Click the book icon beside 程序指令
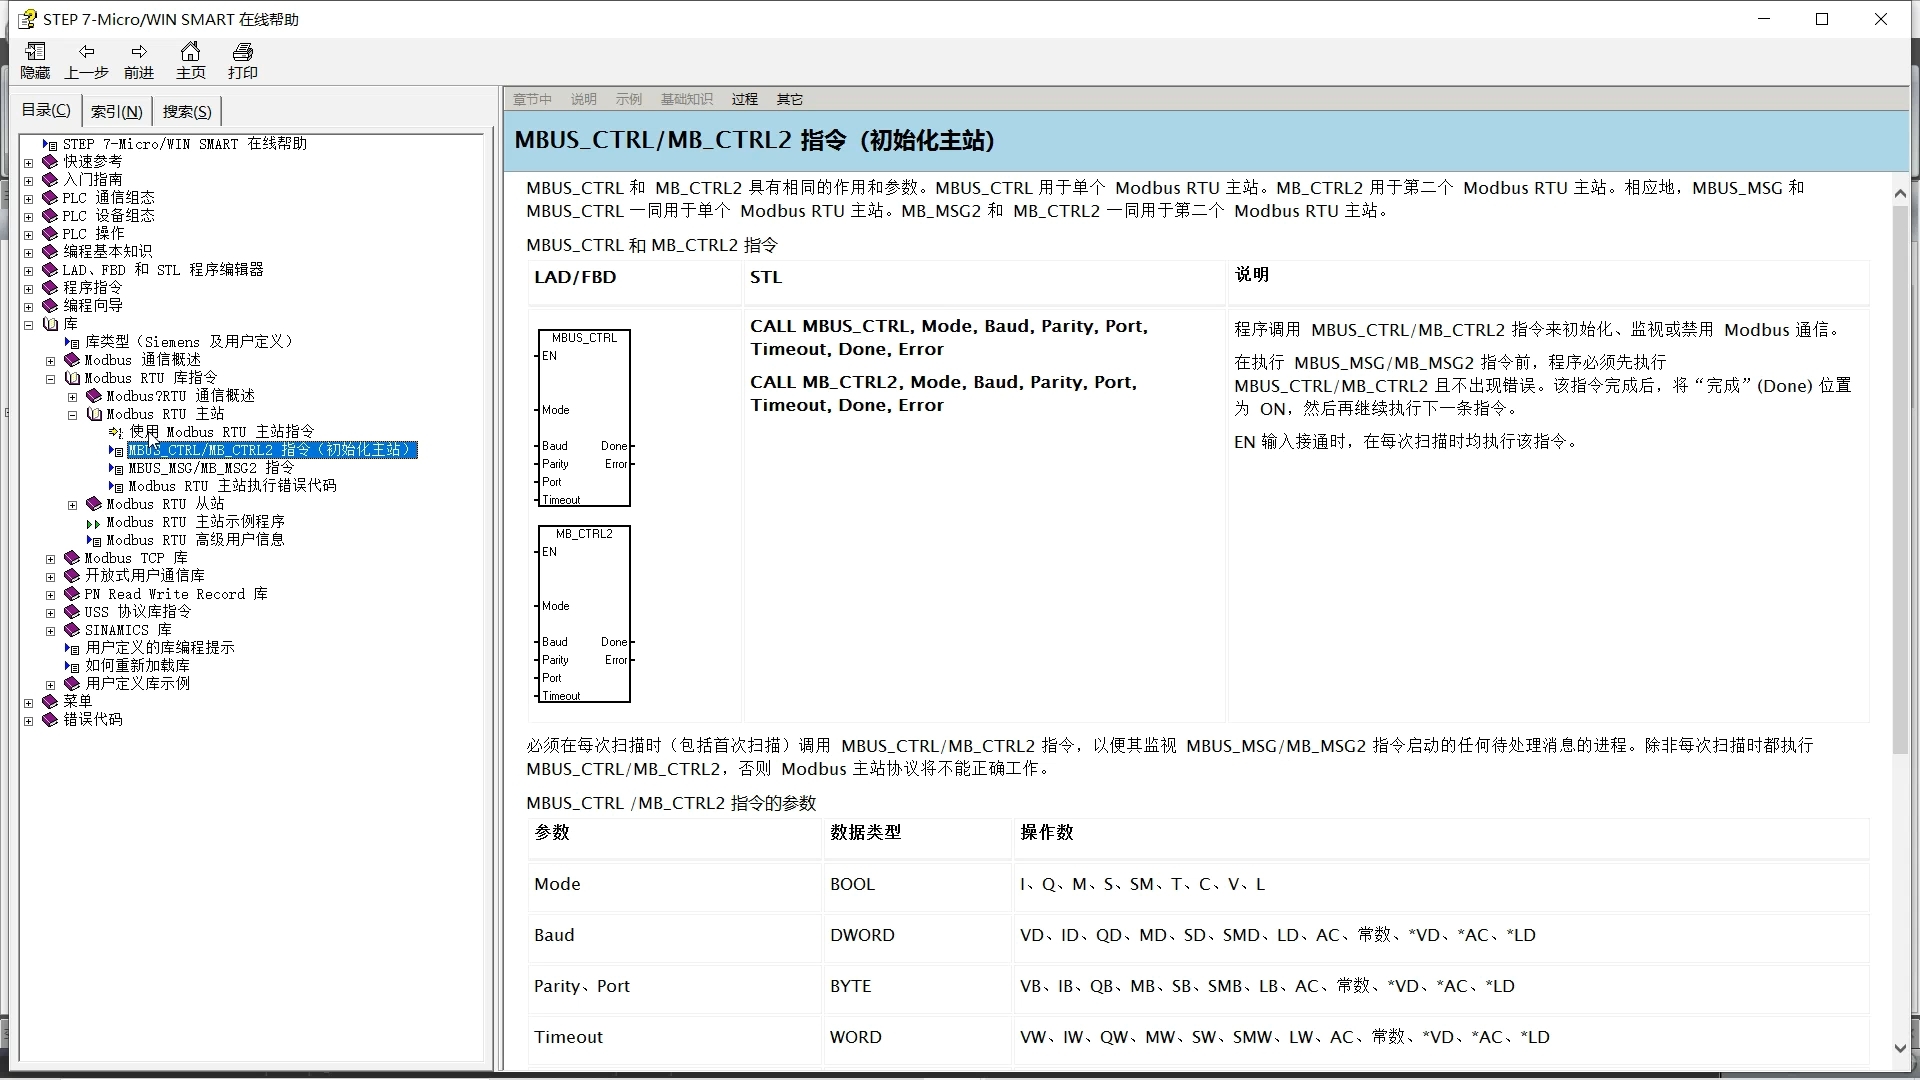The height and width of the screenshot is (1080, 1920). point(50,288)
